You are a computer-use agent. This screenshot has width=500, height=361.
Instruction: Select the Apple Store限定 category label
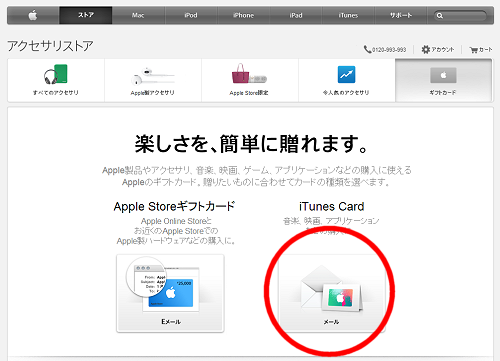pyautogui.click(x=249, y=93)
